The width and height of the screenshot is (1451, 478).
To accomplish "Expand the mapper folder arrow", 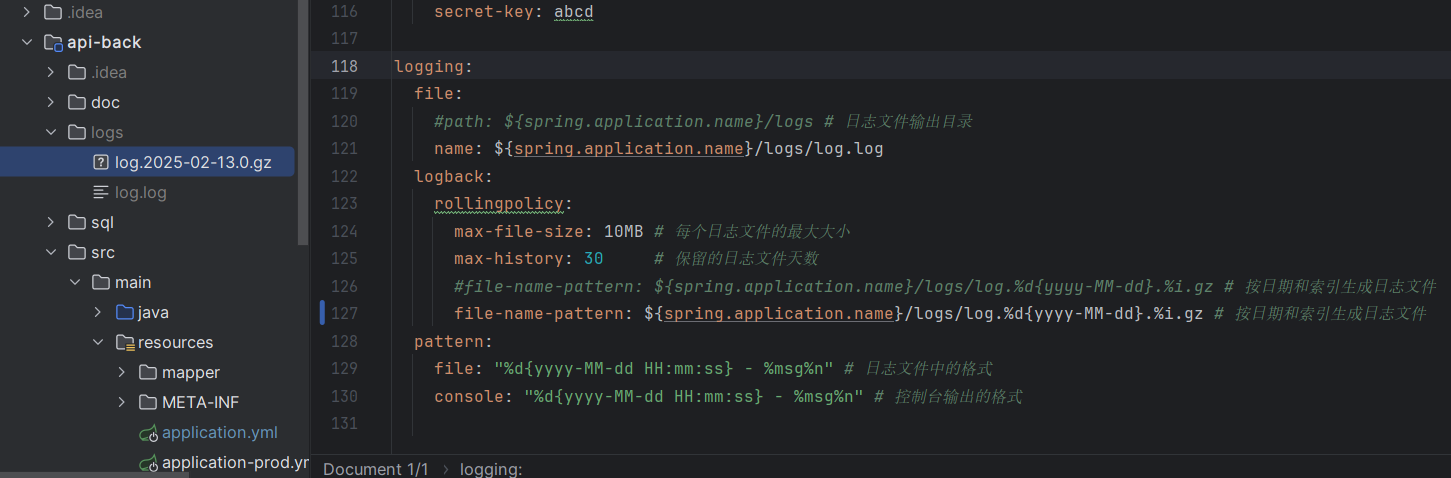I will tap(122, 372).
